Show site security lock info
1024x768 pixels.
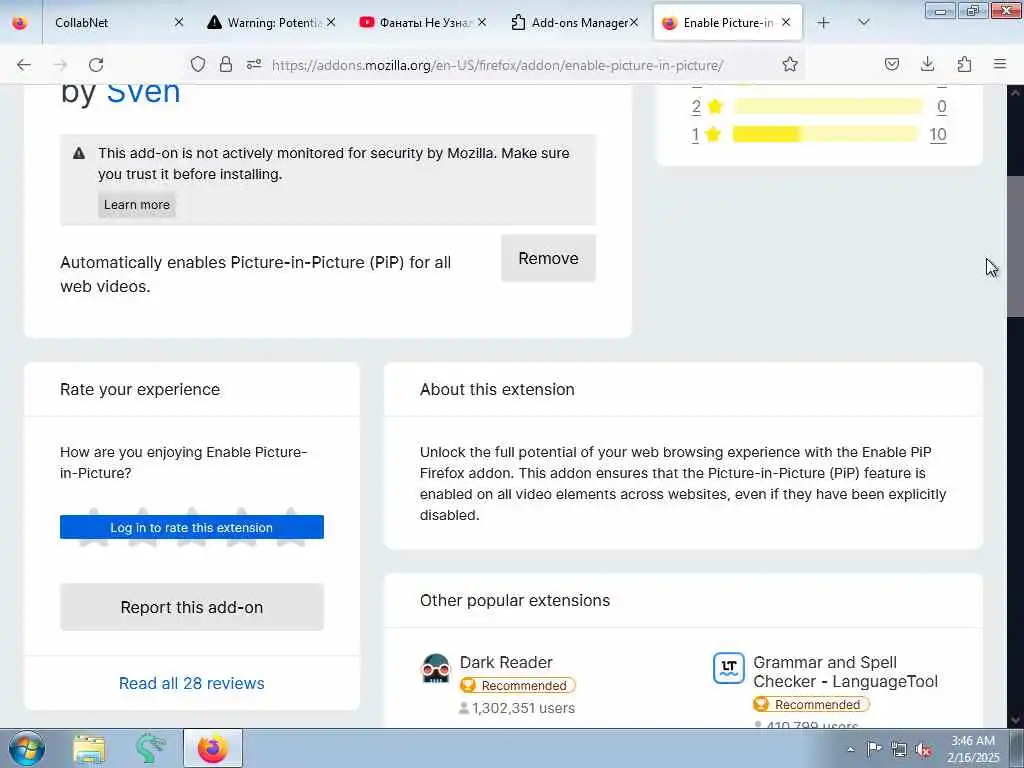tap(226, 64)
